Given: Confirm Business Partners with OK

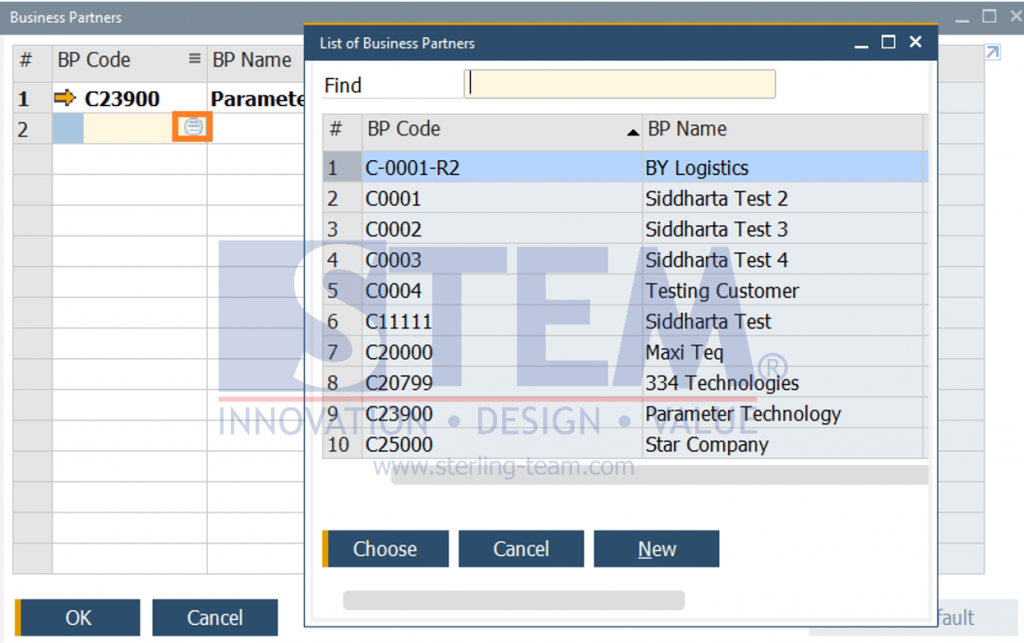Looking at the screenshot, I should coord(77,617).
